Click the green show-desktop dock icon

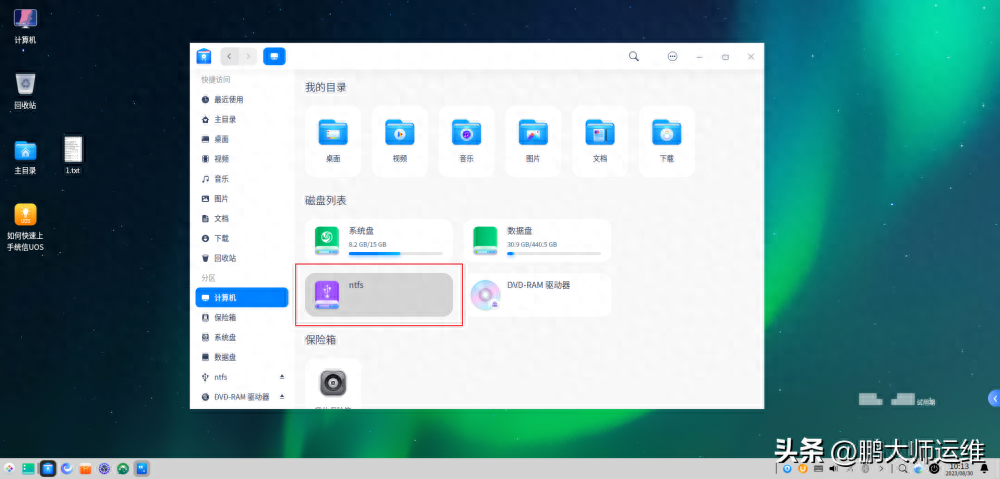29,469
